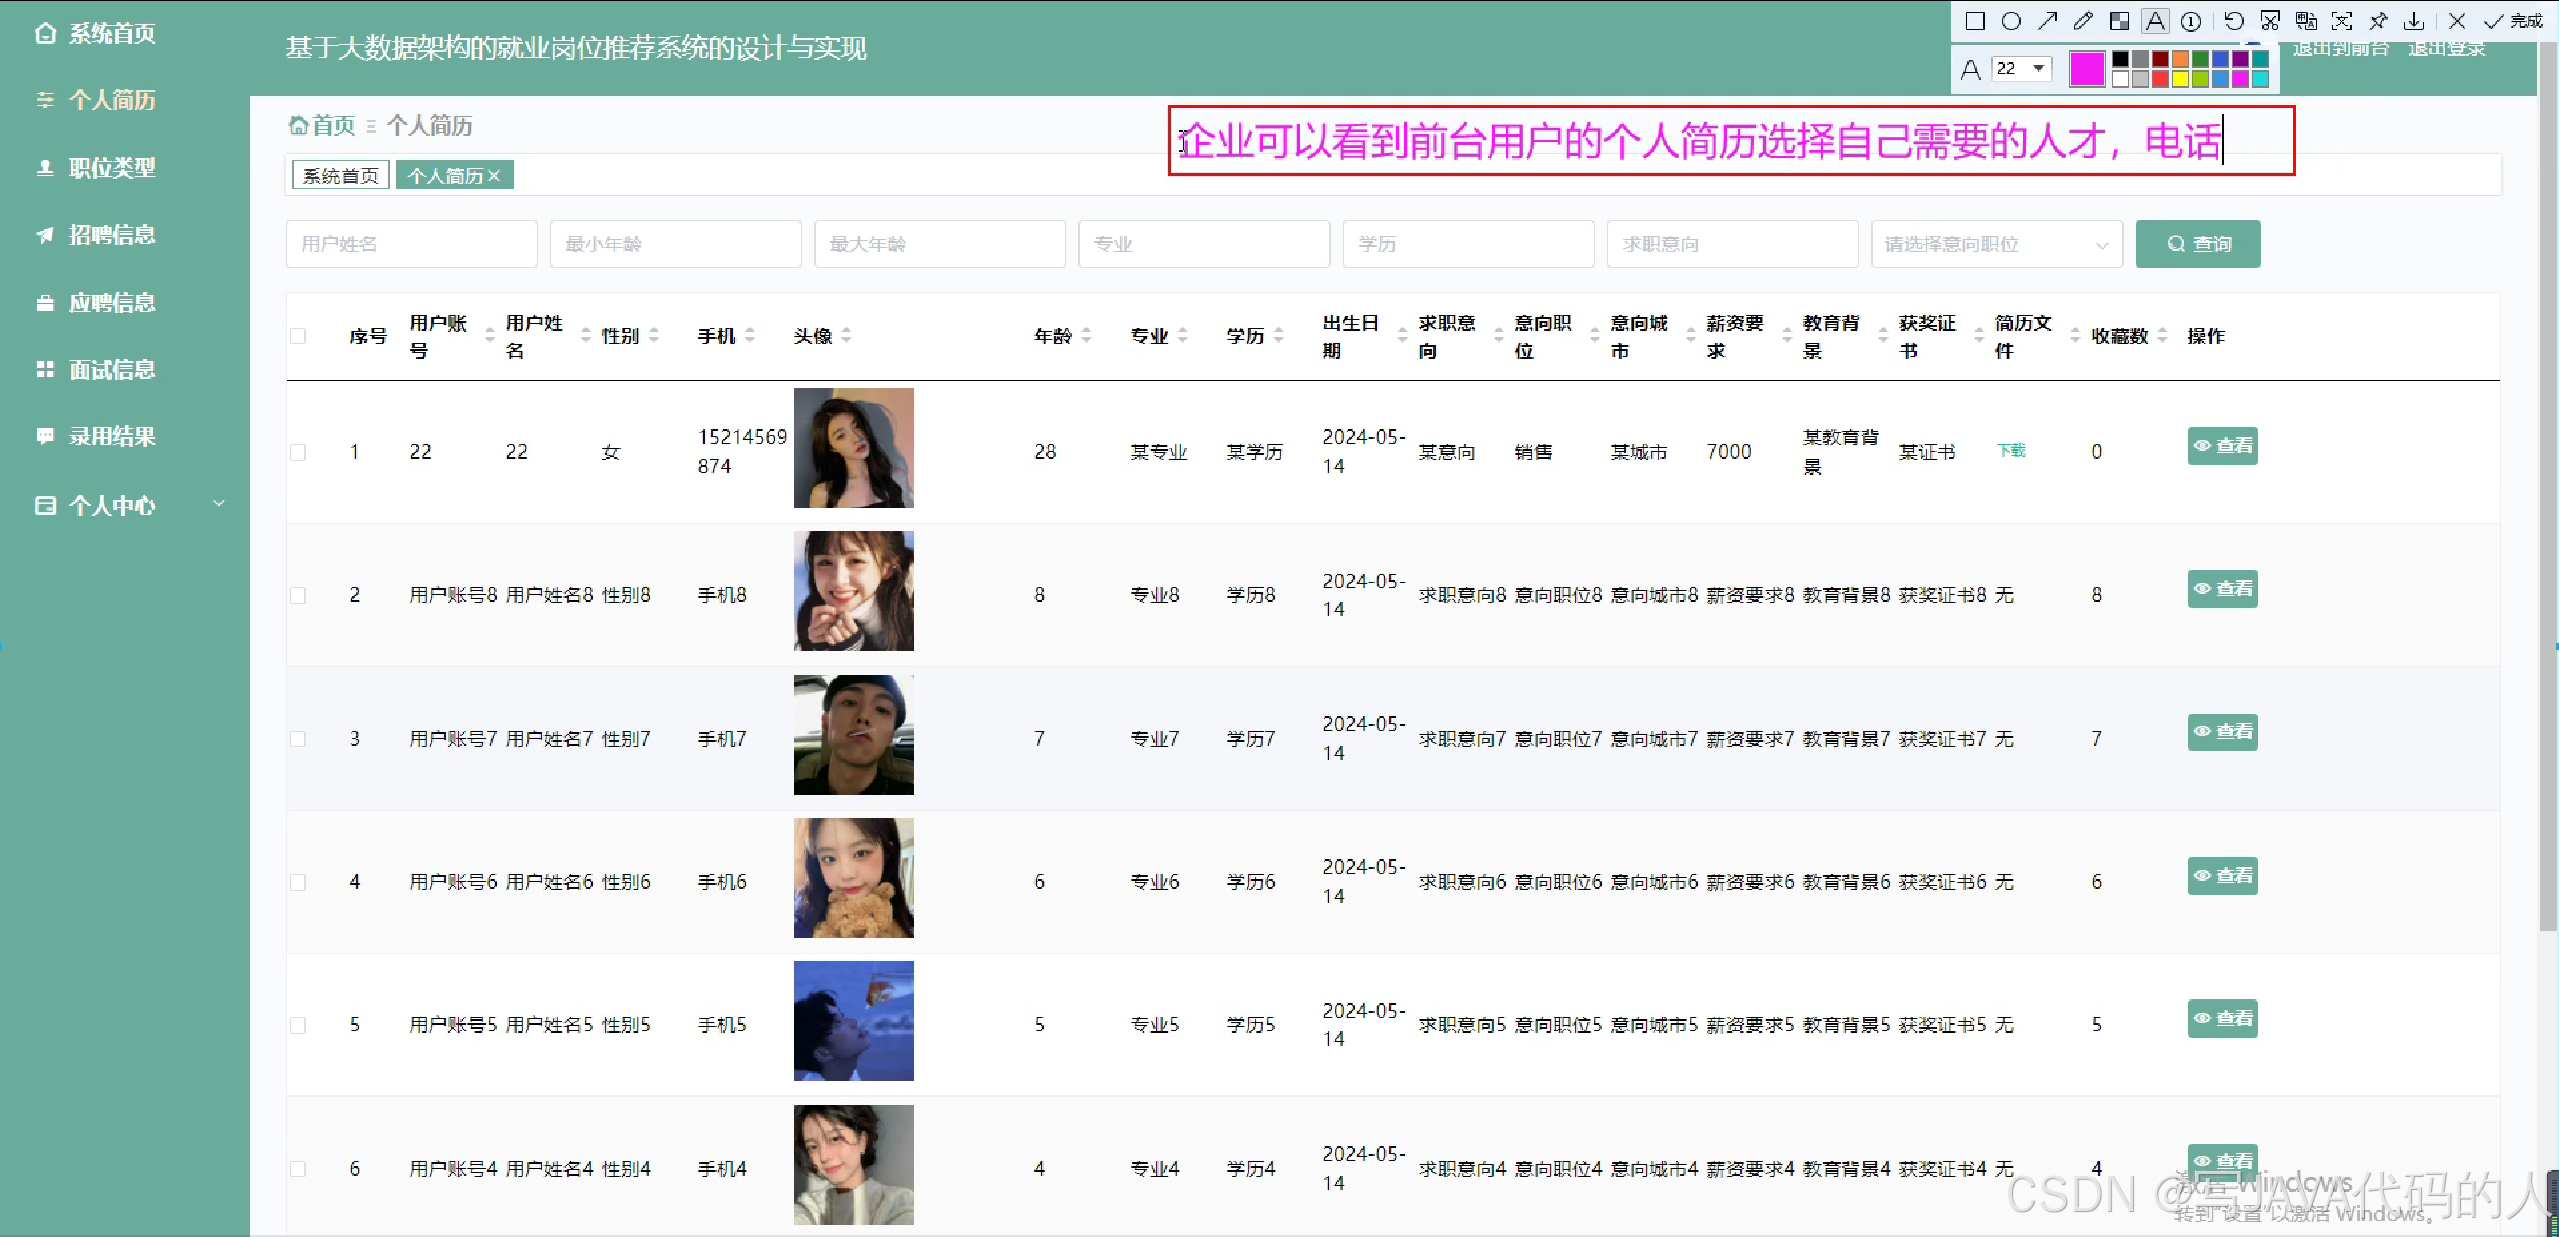Screen dimensions: 2559x1237
Task: Sort the table by 收藏数 column arrows
Action: pyautogui.click(x=2162, y=336)
